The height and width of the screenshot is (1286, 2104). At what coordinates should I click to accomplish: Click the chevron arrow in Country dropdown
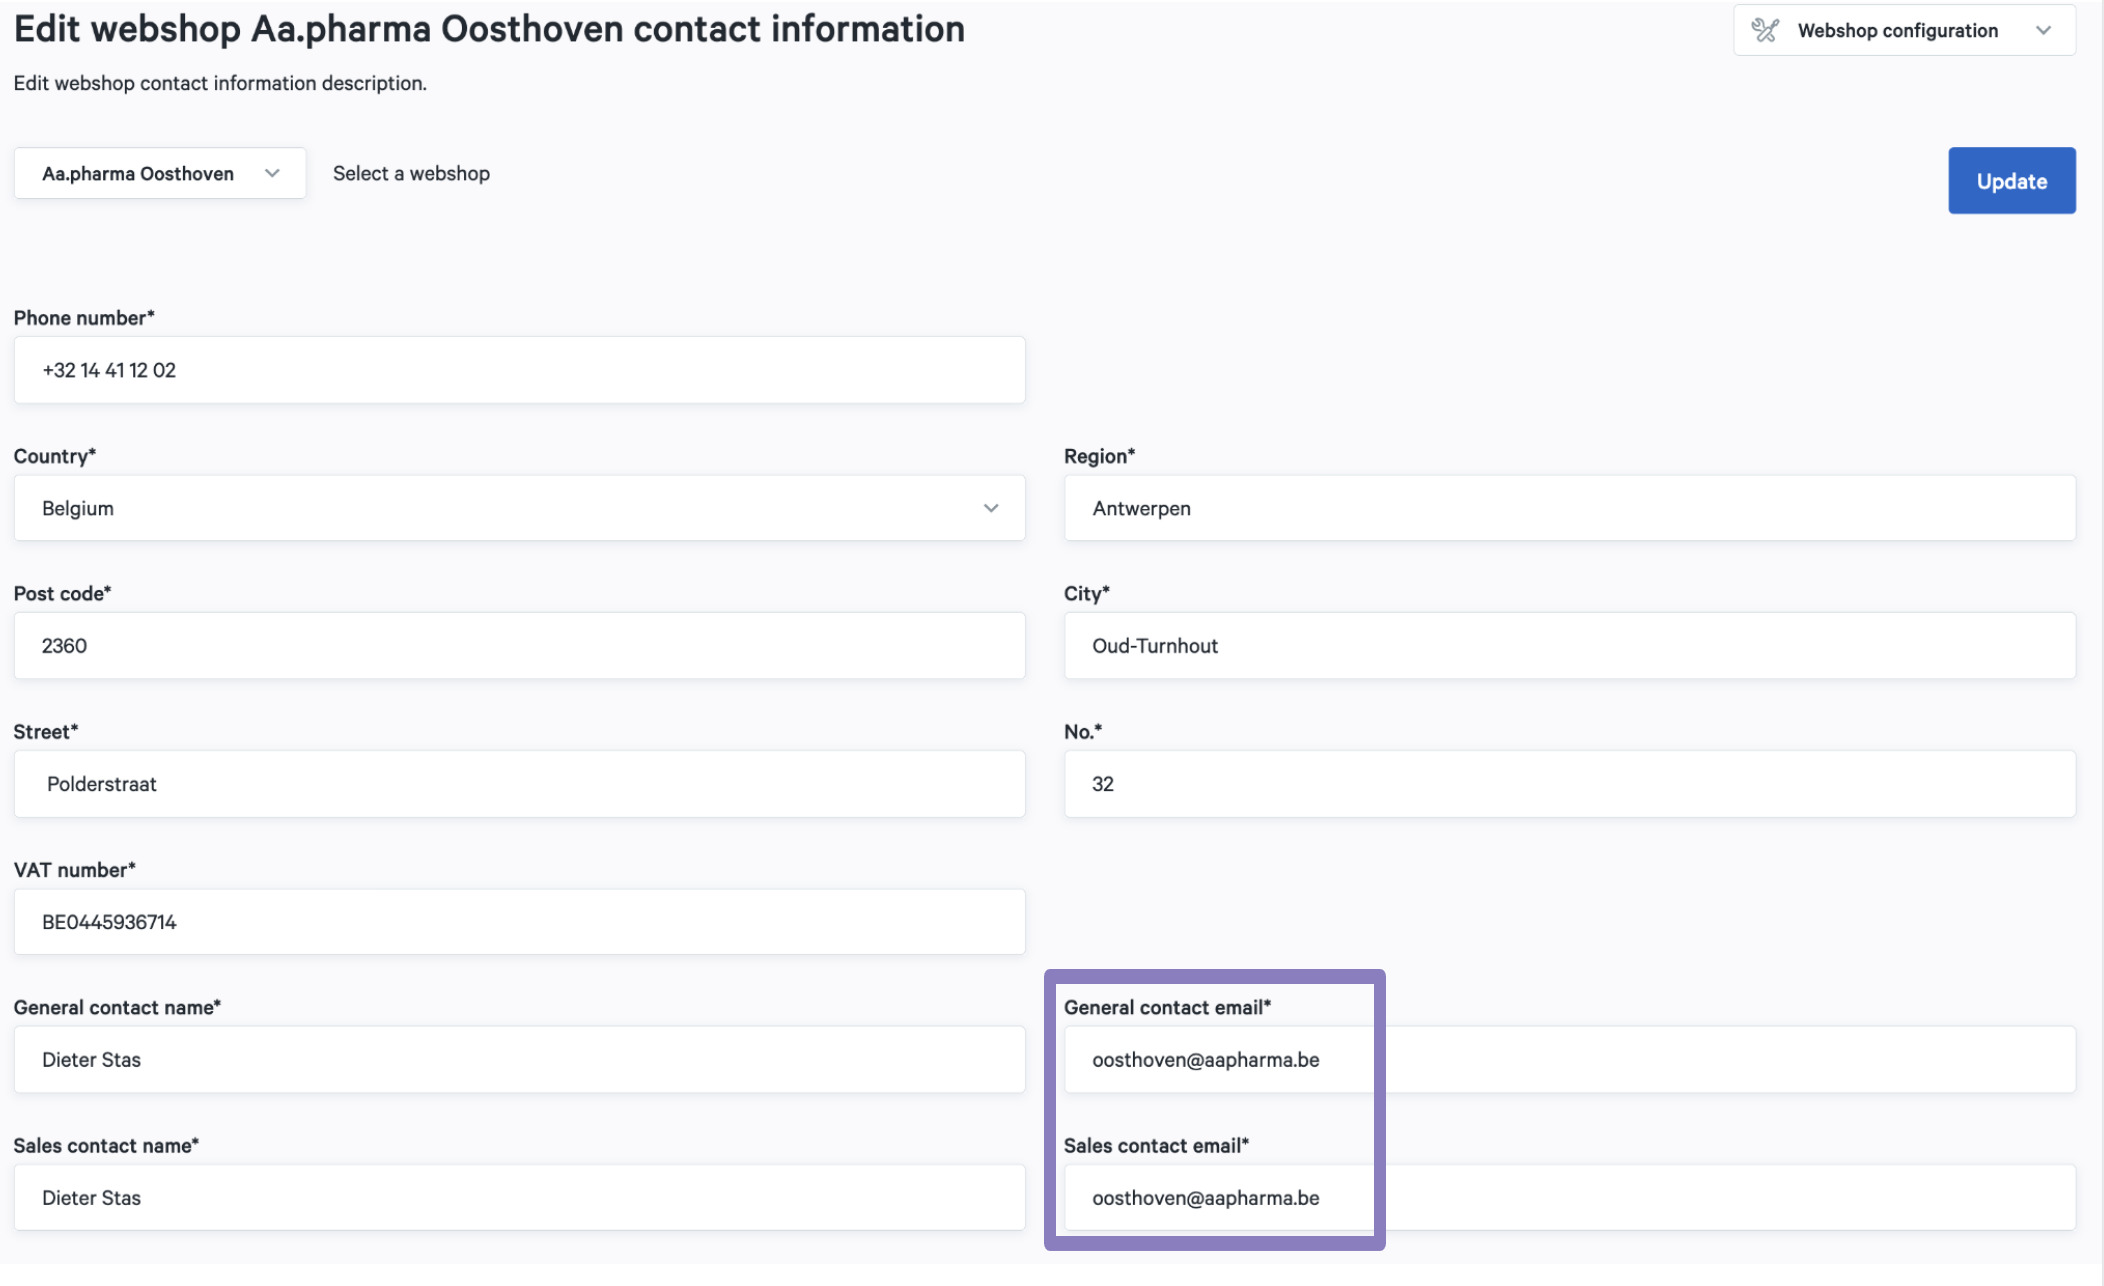click(990, 508)
